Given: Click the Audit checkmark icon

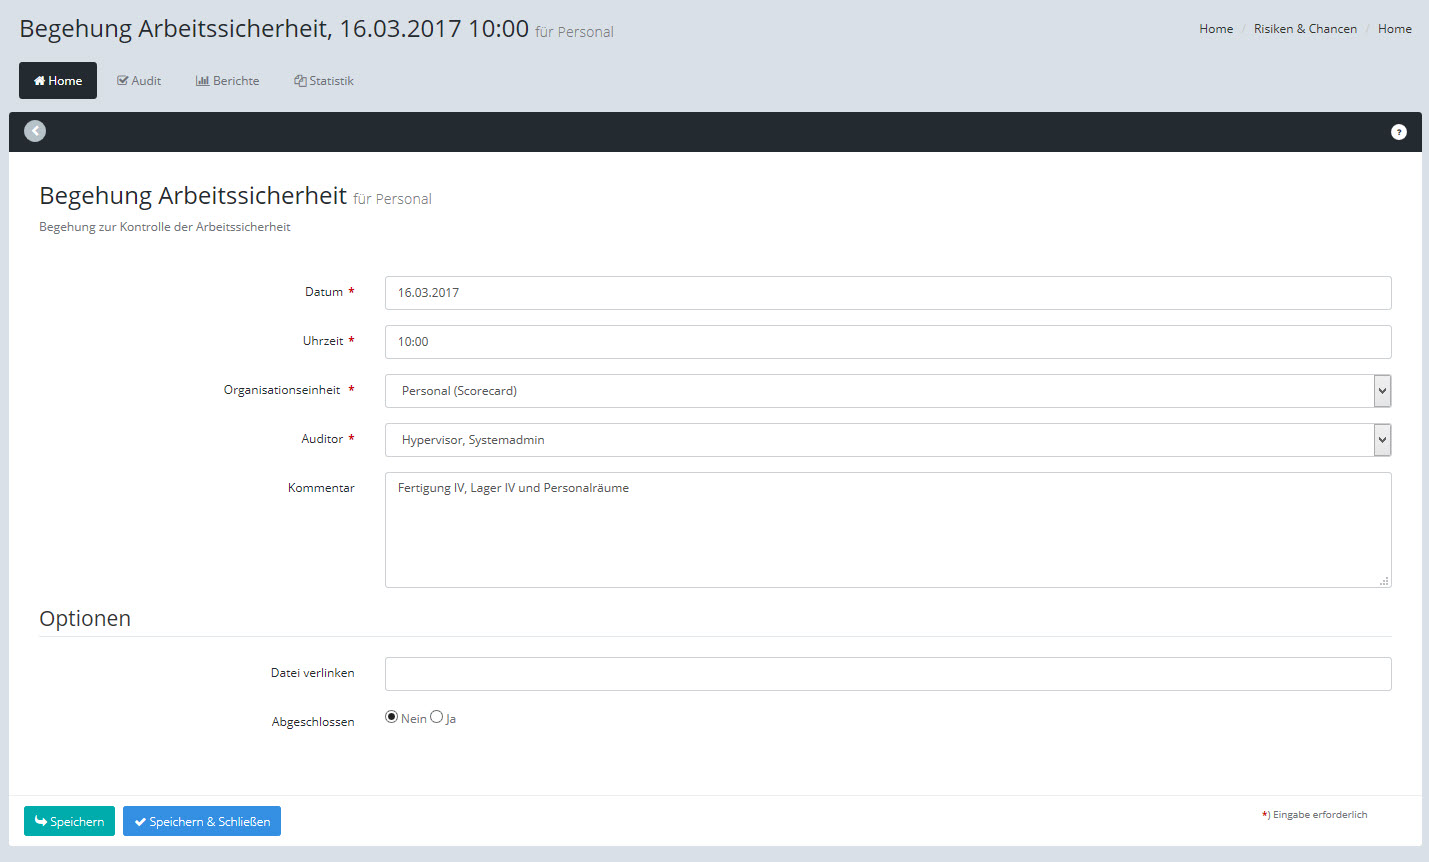Looking at the screenshot, I should [123, 81].
